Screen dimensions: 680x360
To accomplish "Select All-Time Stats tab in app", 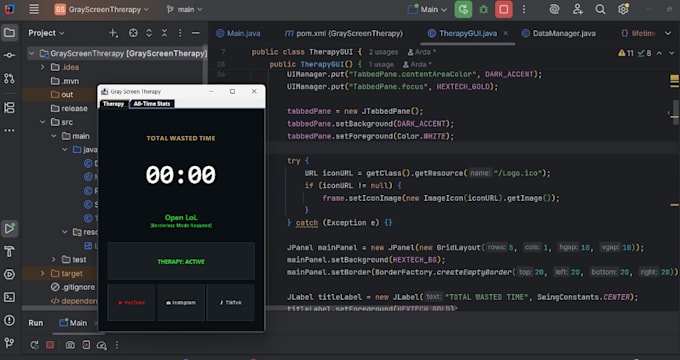I will tap(152, 104).
